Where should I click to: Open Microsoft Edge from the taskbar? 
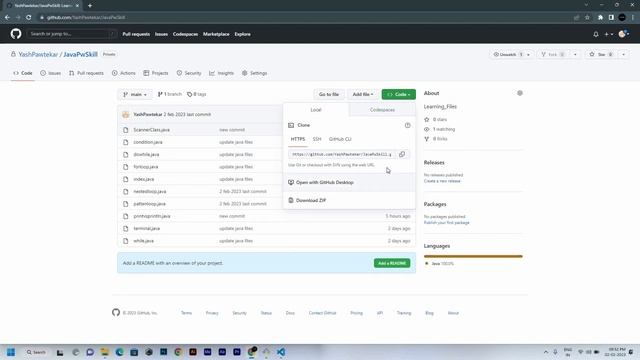119,352
